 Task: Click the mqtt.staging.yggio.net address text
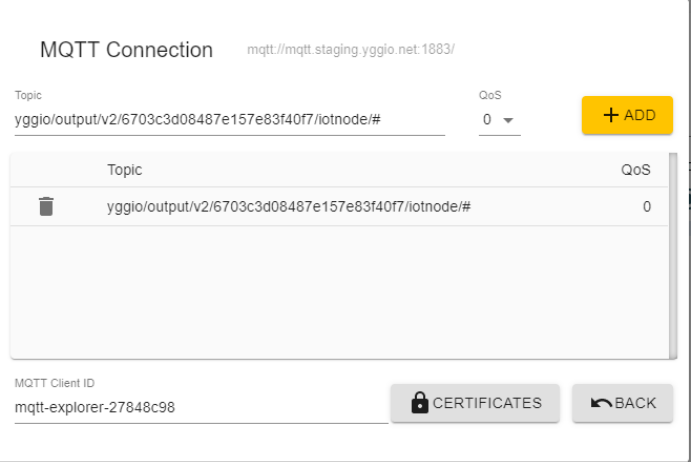351,50
